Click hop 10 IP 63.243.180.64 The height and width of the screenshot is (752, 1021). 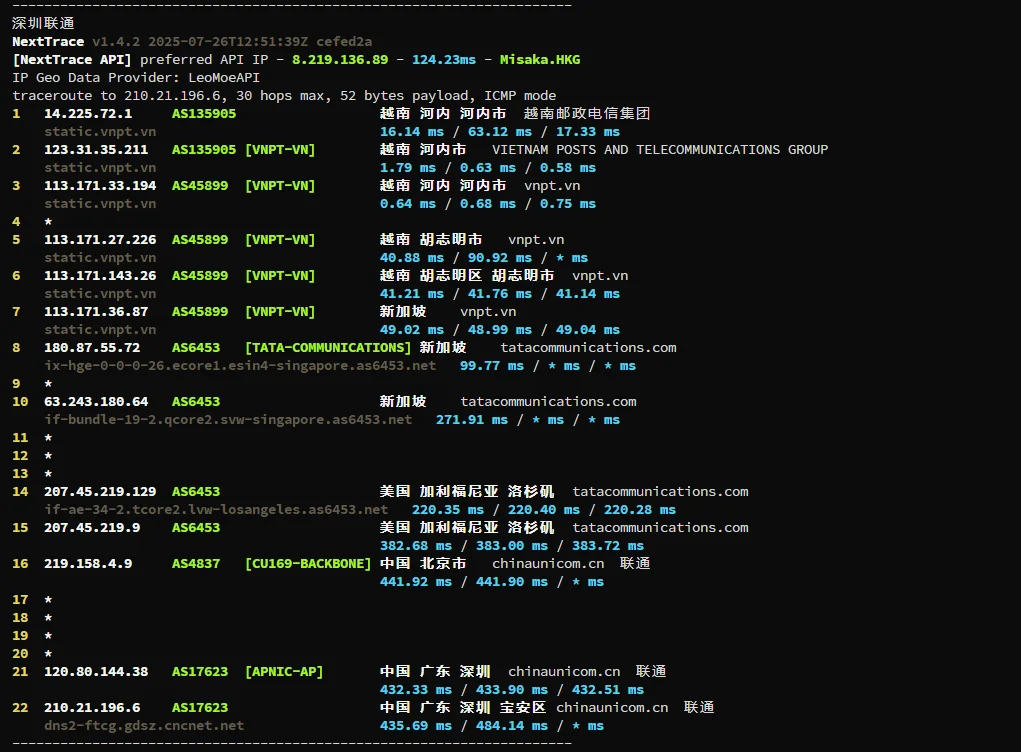pyautogui.click(x=96, y=402)
